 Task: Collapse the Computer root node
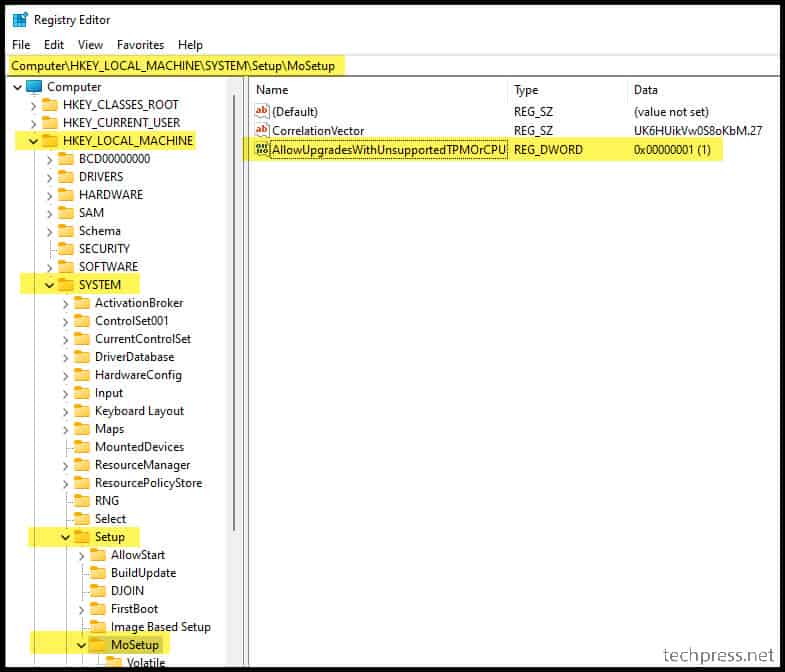point(18,88)
